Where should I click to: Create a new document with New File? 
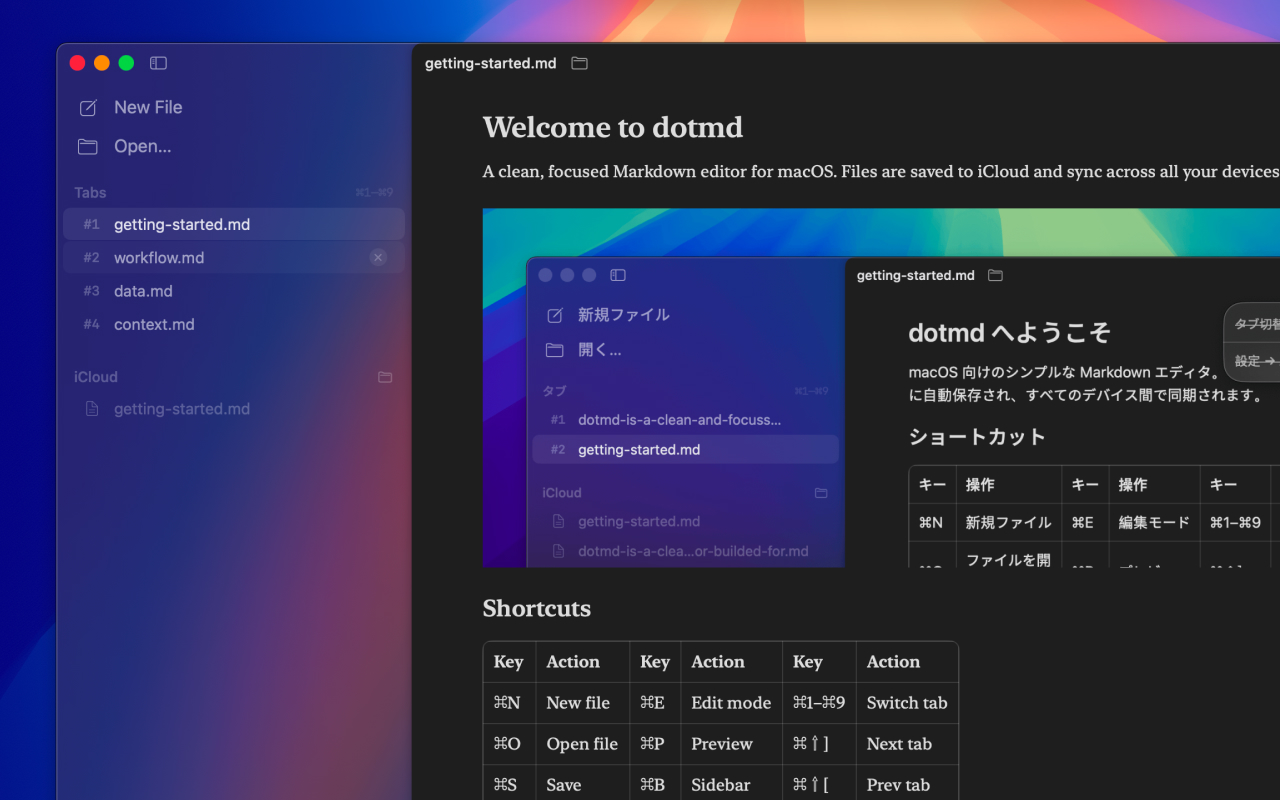point(148,107)
